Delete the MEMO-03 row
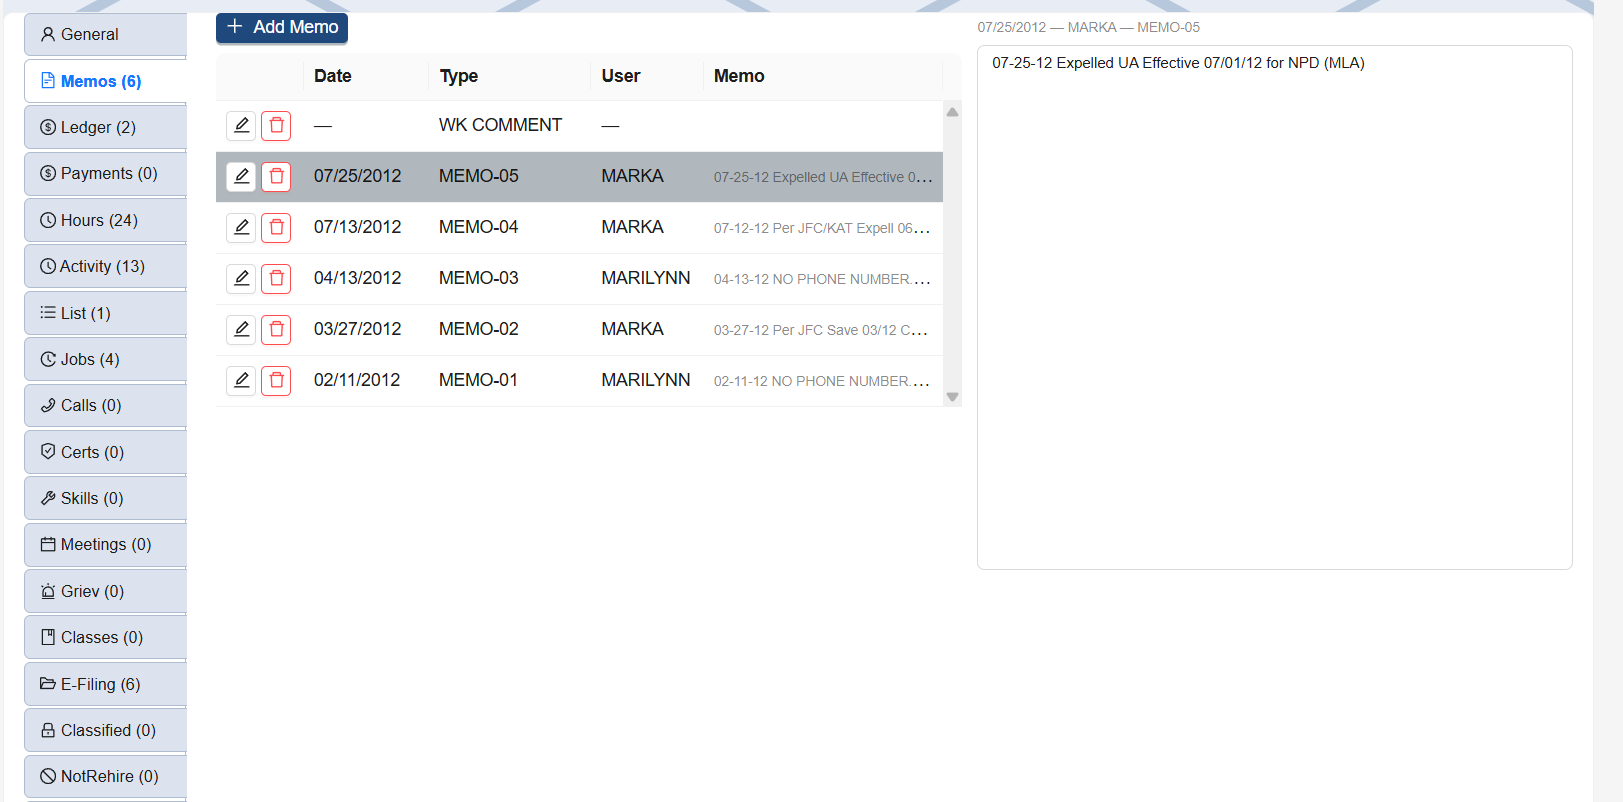Viewport: 1623px width, 802px height. tap(276, 279)
